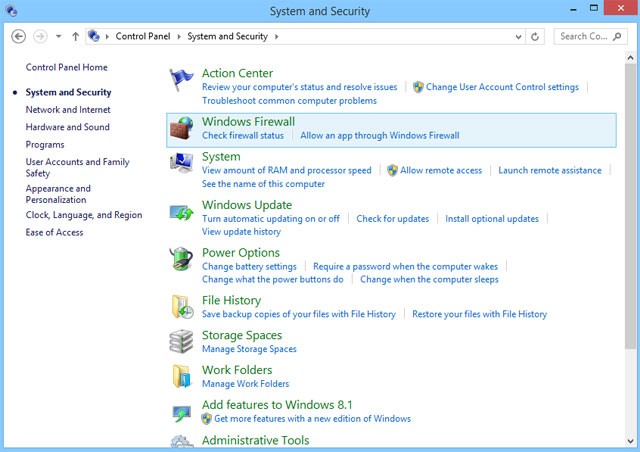The width and height of the screenshot is (640, 452).
Task: Expand chevron after System and Security breadcrumb
Action: tap(276, 36)
